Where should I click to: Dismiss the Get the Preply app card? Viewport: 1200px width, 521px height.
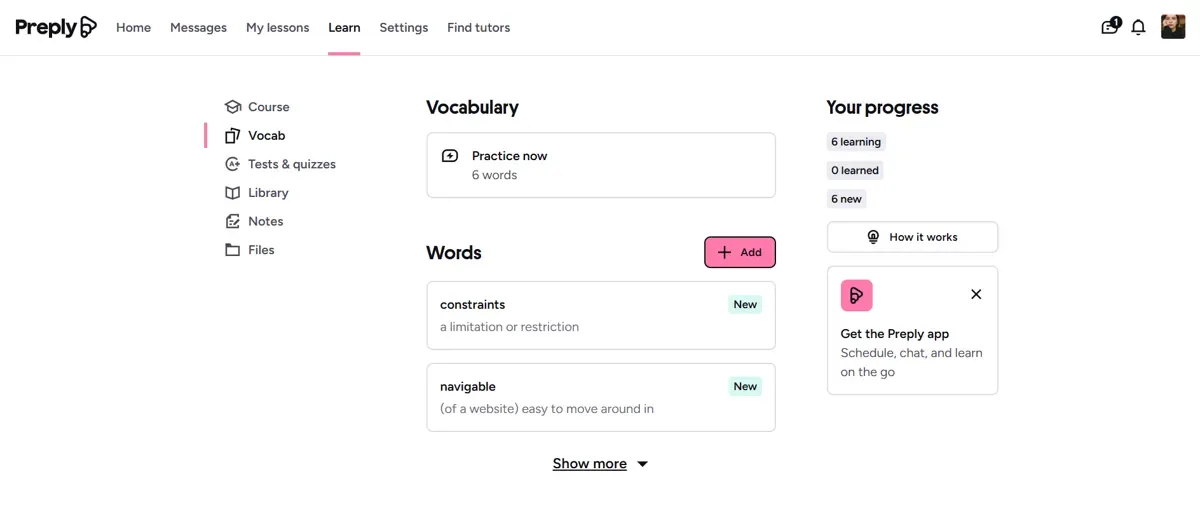tap(976, 294)
